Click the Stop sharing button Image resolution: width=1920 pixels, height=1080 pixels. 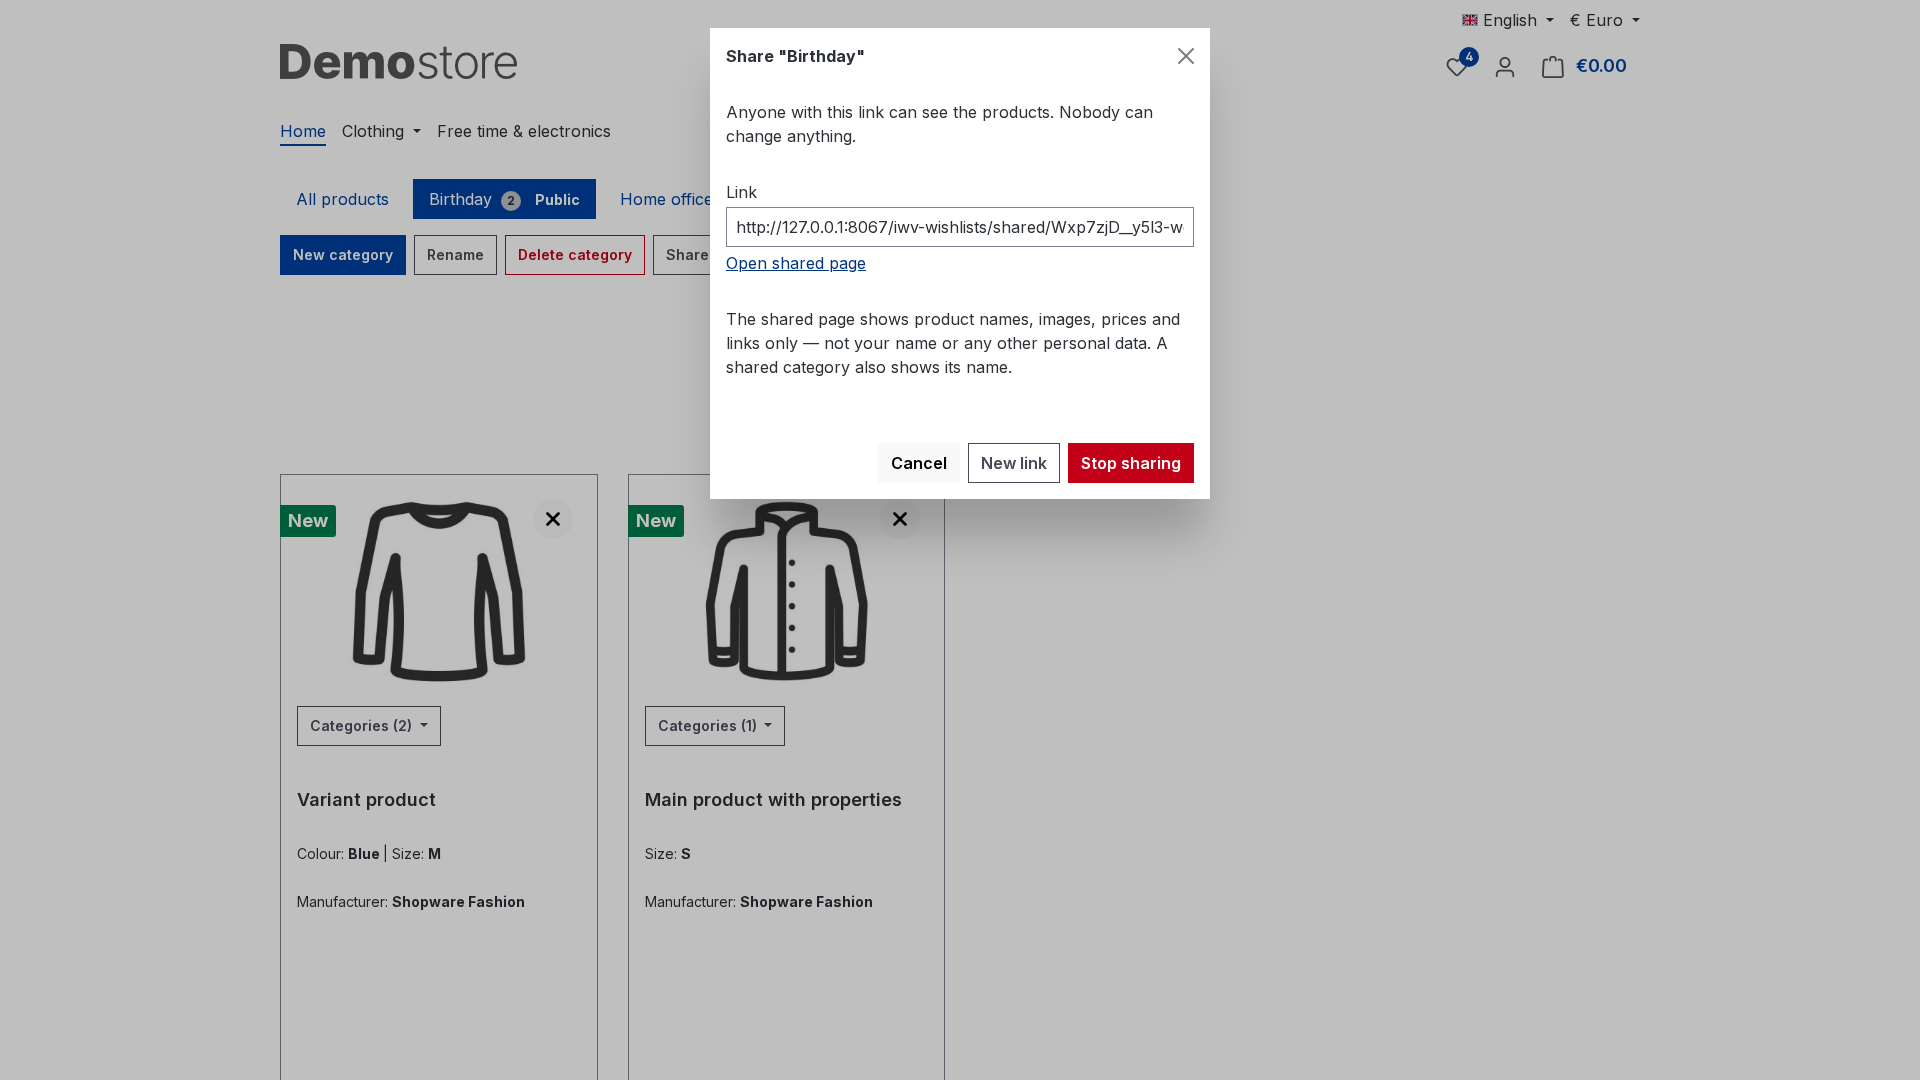1131,463
